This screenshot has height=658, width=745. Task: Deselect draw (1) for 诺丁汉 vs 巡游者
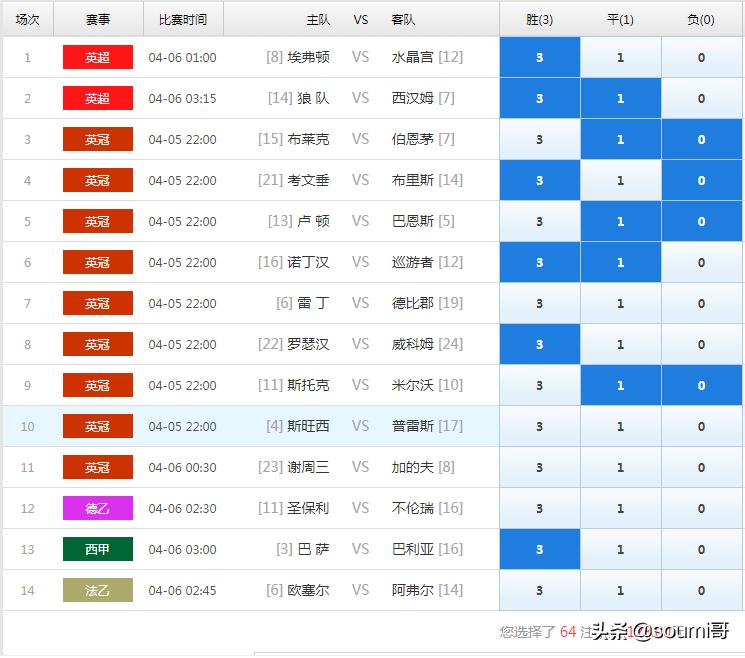621,262
